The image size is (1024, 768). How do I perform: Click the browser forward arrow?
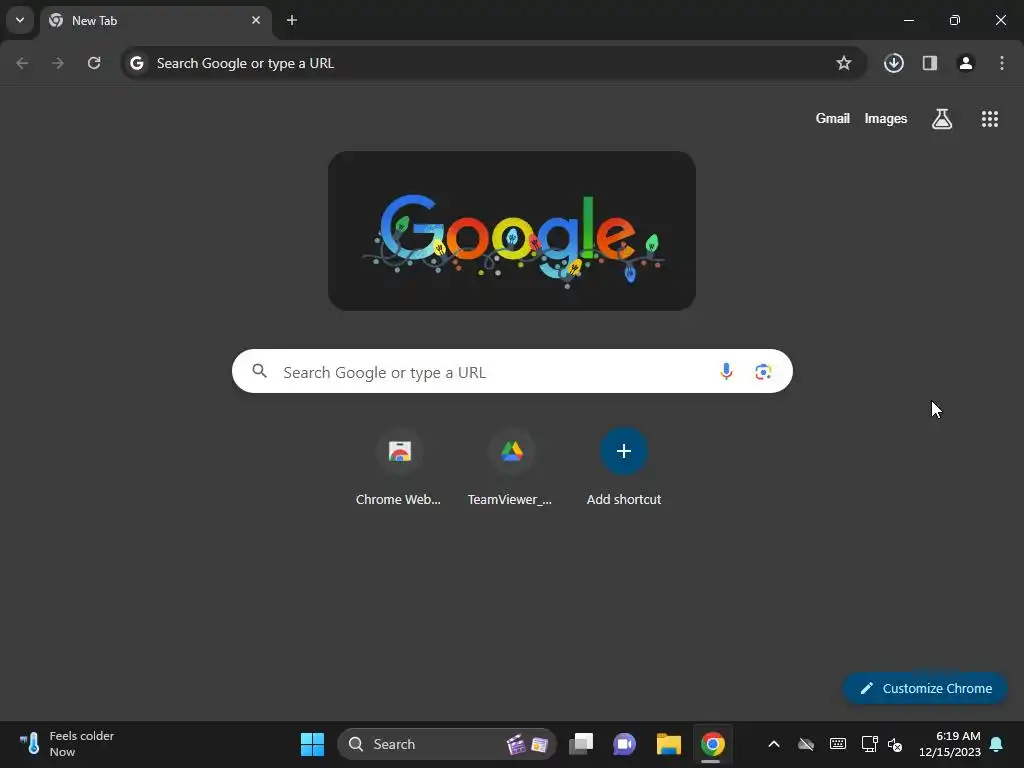coord(58,63)
